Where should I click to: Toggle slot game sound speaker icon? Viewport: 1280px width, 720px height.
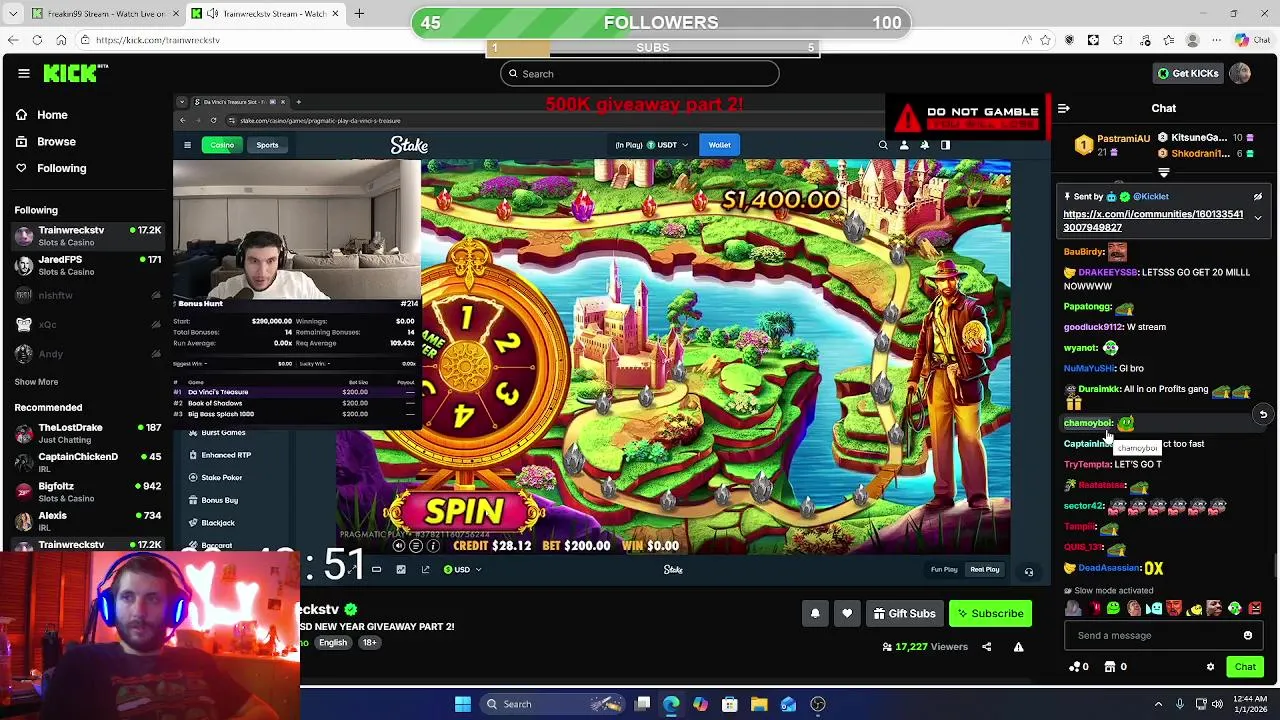click(x=399, y=546)
